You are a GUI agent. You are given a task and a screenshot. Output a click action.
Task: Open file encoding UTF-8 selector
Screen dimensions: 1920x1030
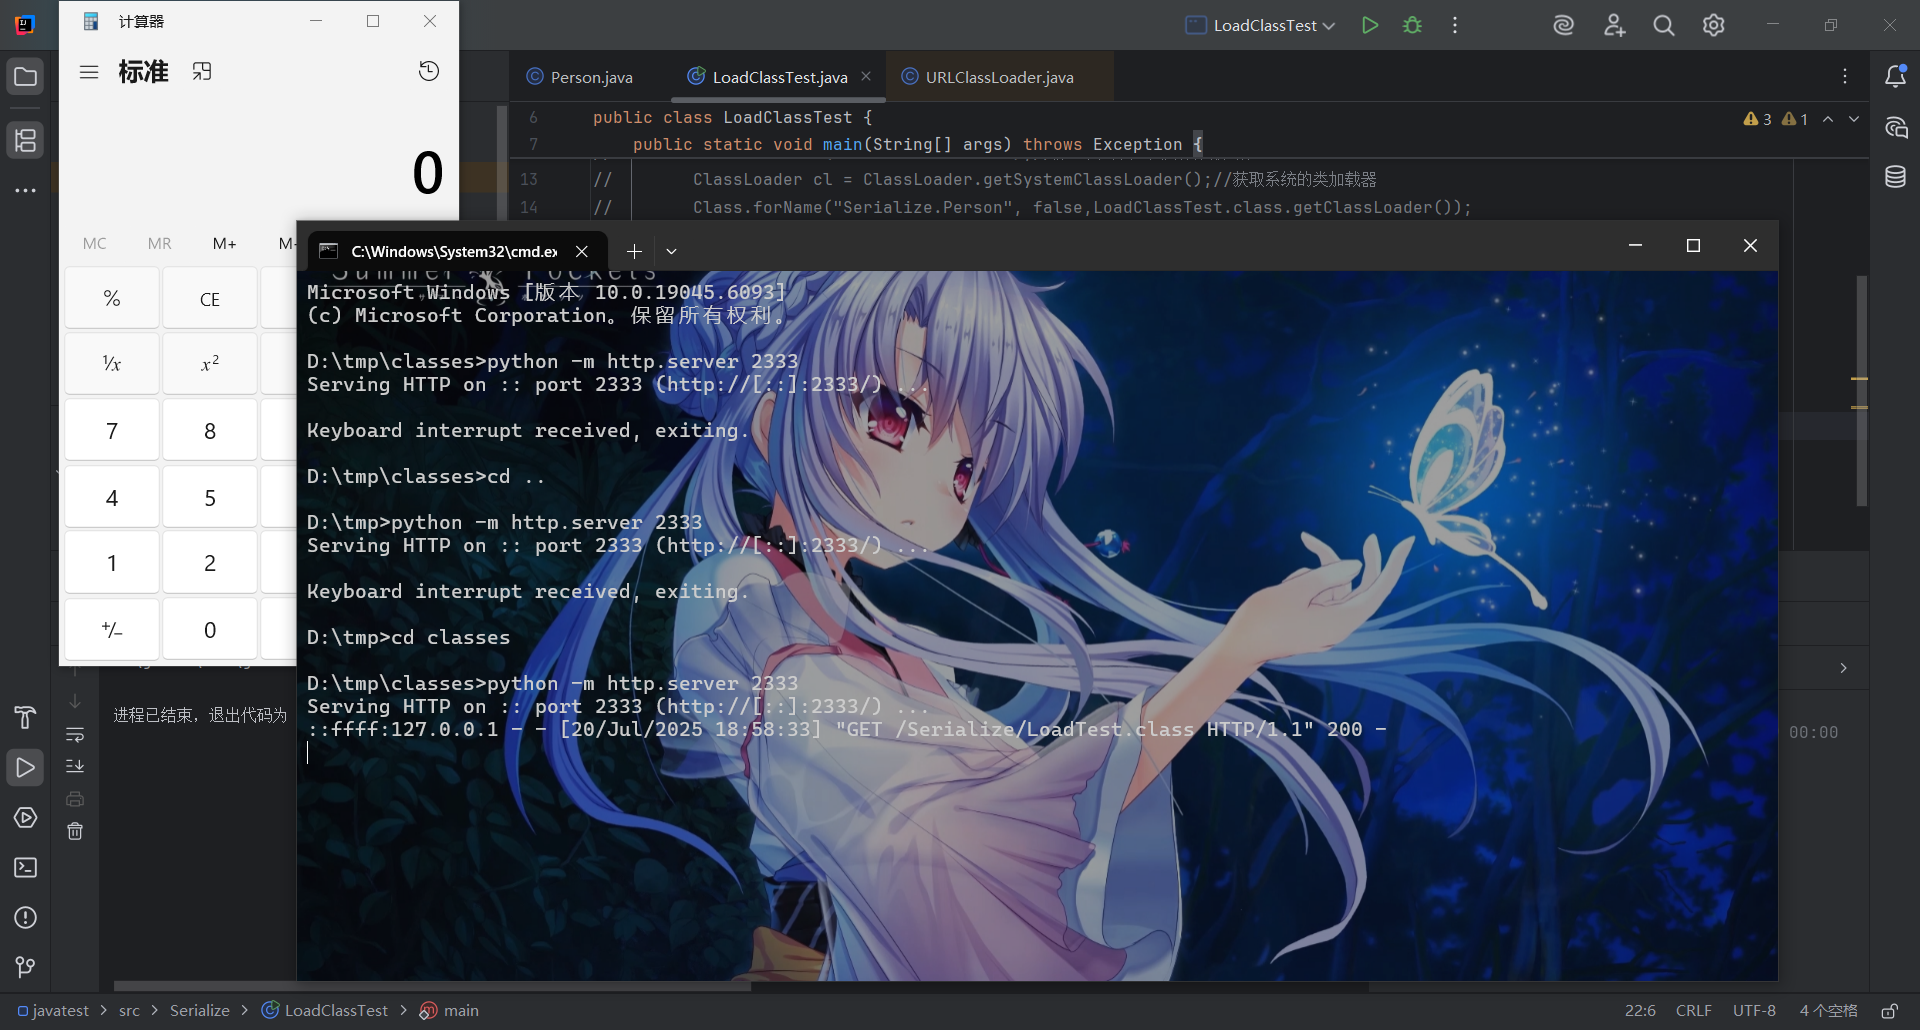tap(1754, 1011)
